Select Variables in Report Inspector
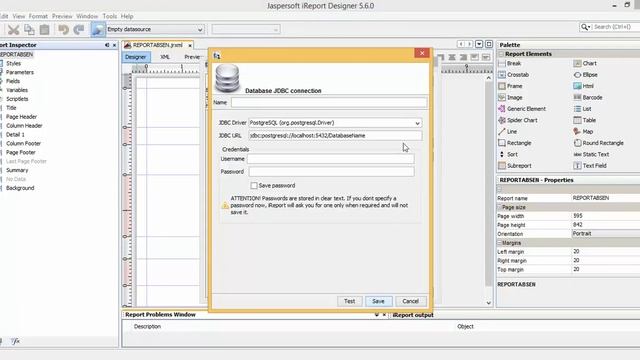The image size is (640, 360). [x=17, y=90]
